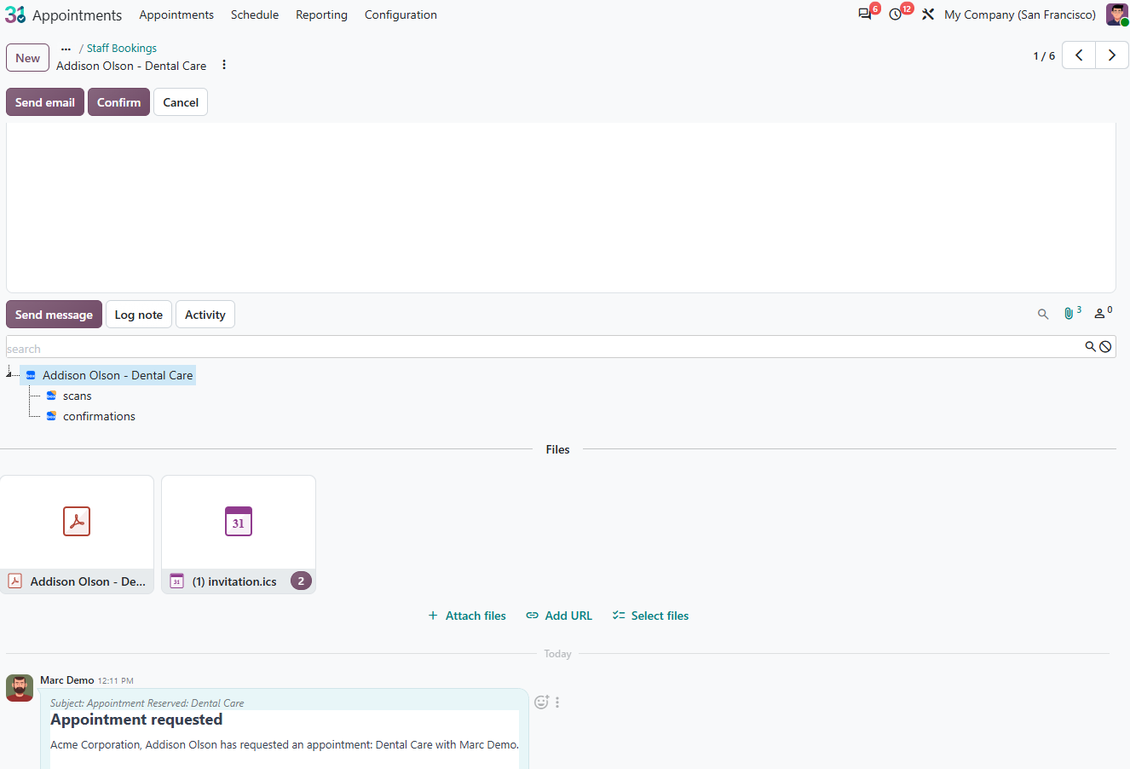Image resolution: width=1130 pixels, height=769 pixels.
Task: Open company switcher My Company (San Francisco)
Action: pos(1020,14)
